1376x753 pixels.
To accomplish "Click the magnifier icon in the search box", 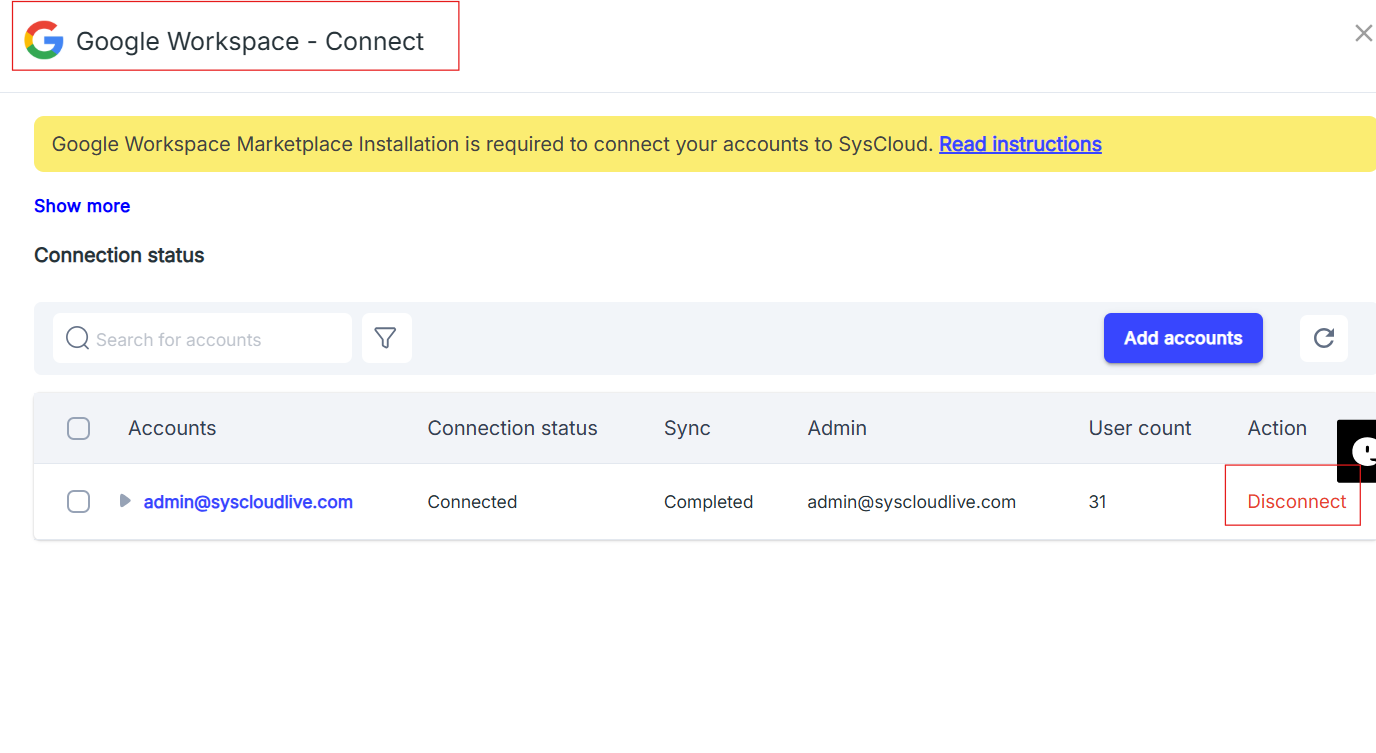I will [78, 339].
